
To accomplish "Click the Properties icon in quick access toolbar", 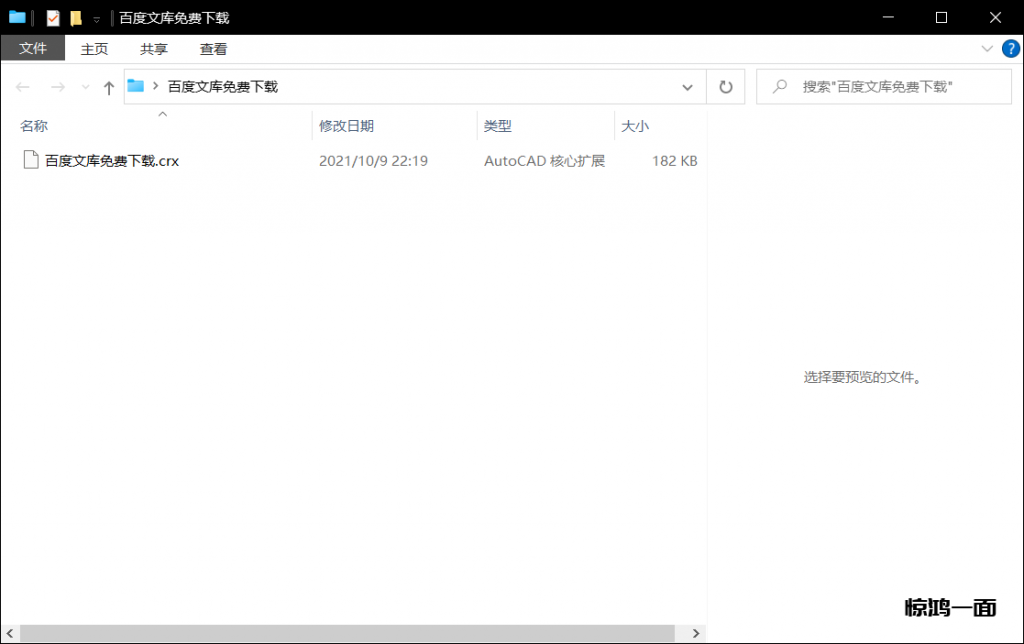I will (53, 18).
